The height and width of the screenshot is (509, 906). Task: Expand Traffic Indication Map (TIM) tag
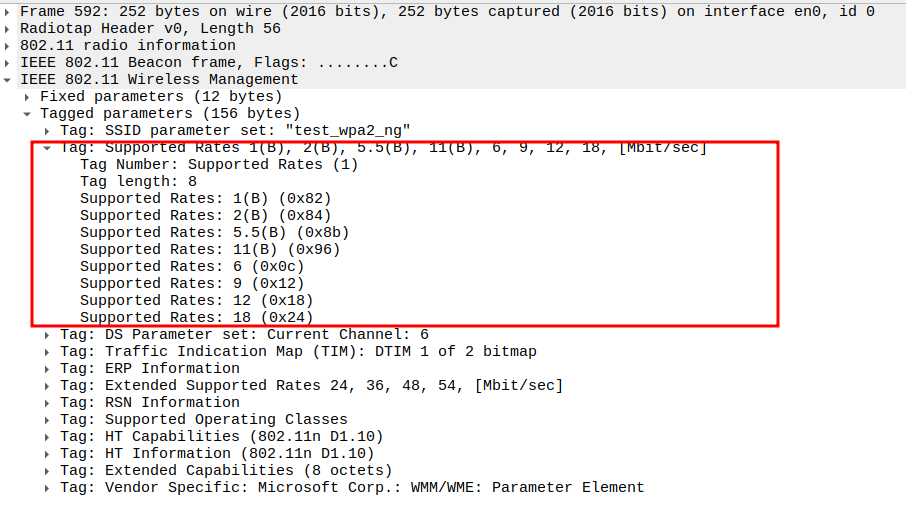48,352
